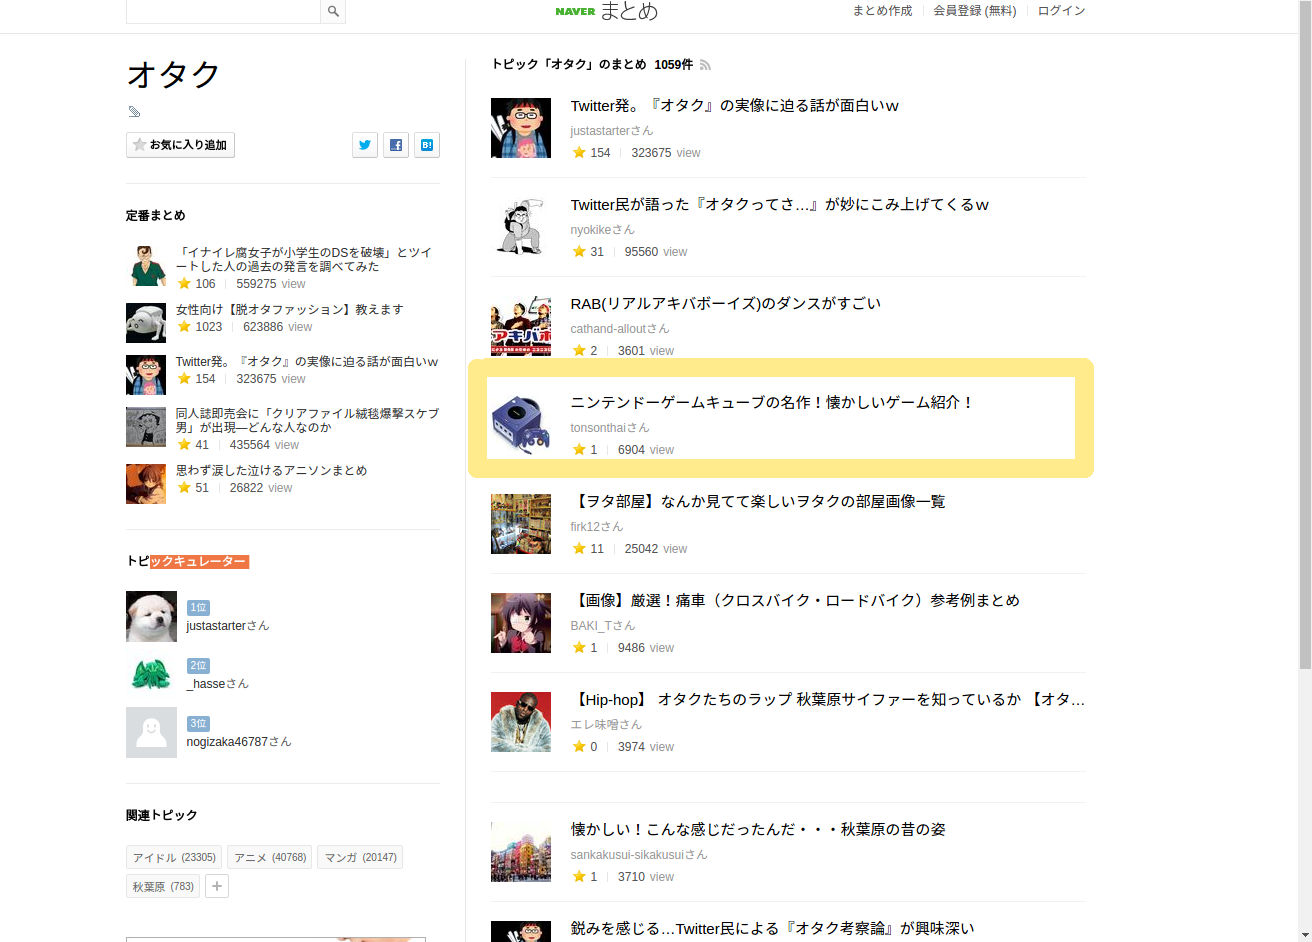The width and height of the screenshot is (1312, 942).
Task: Click rapper thumbnail of Hip-hop article
Action: point(521,722)
